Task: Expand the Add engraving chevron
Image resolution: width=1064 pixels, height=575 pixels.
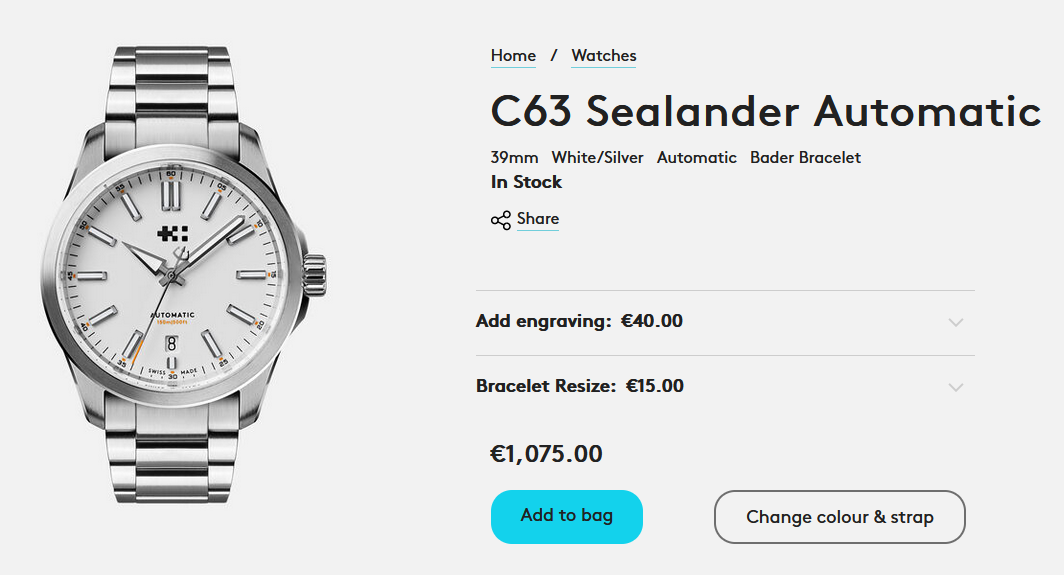Action: point(956,322)
